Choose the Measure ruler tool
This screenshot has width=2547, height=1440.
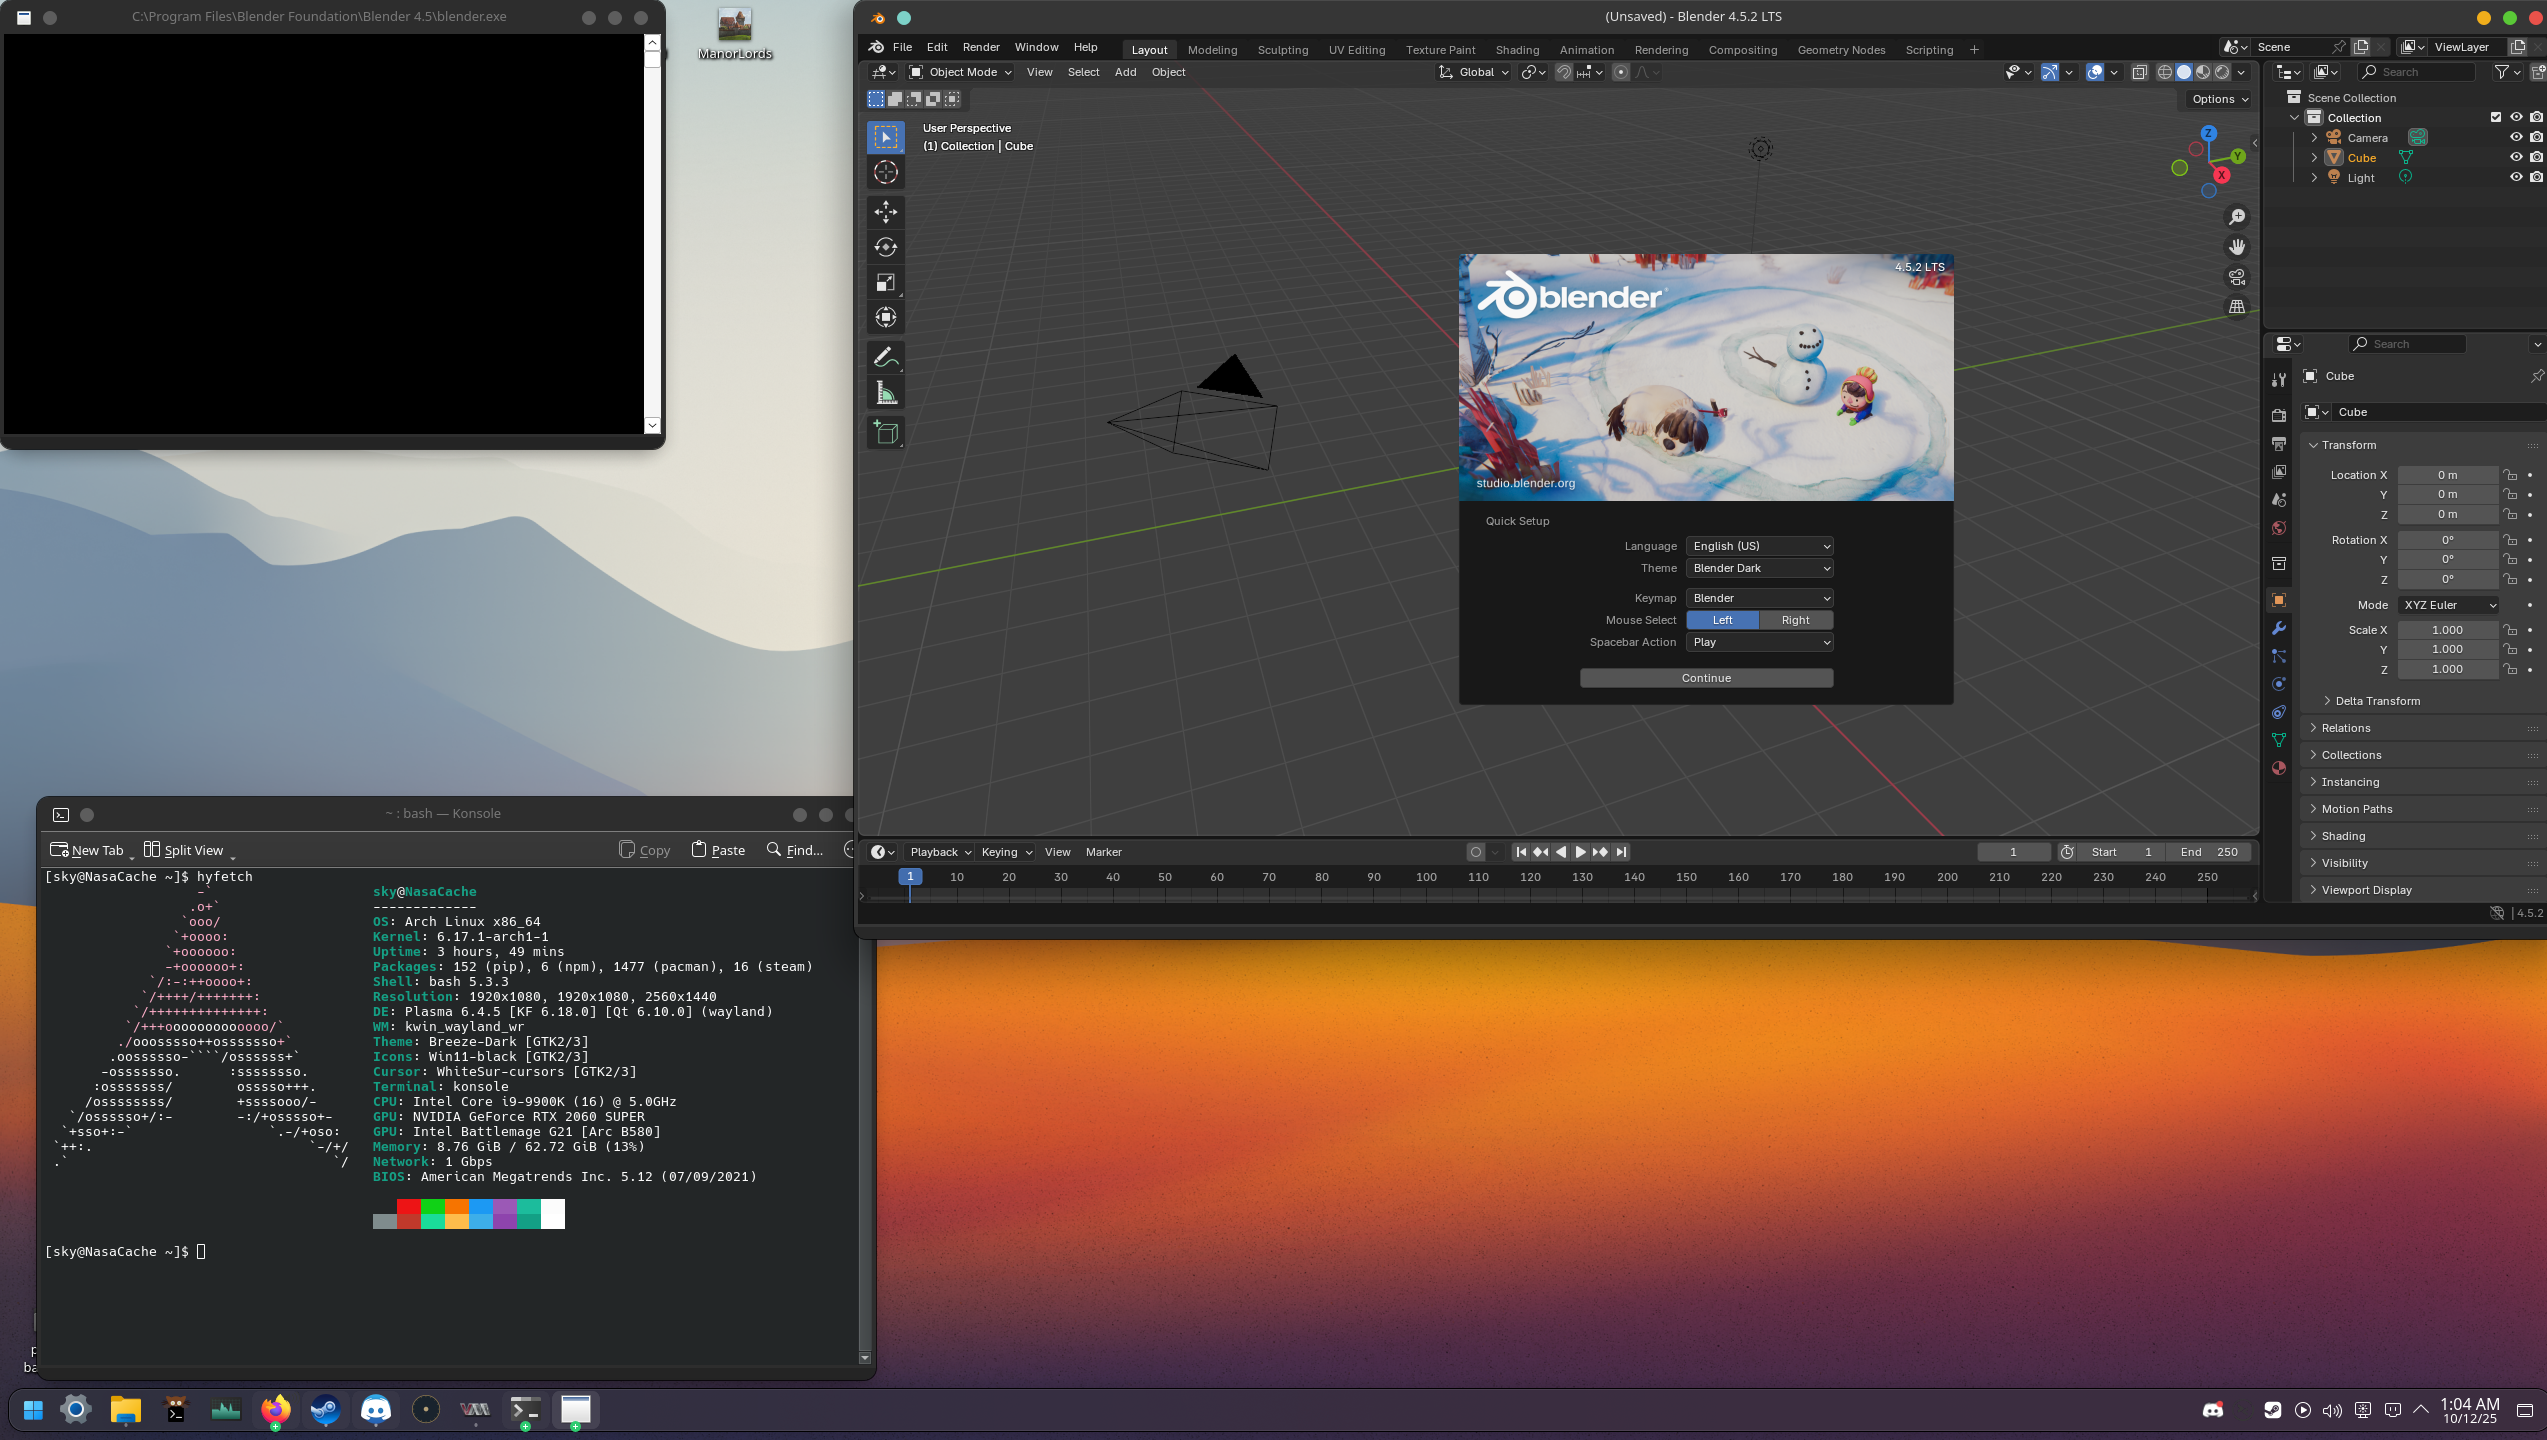point(885,393)
